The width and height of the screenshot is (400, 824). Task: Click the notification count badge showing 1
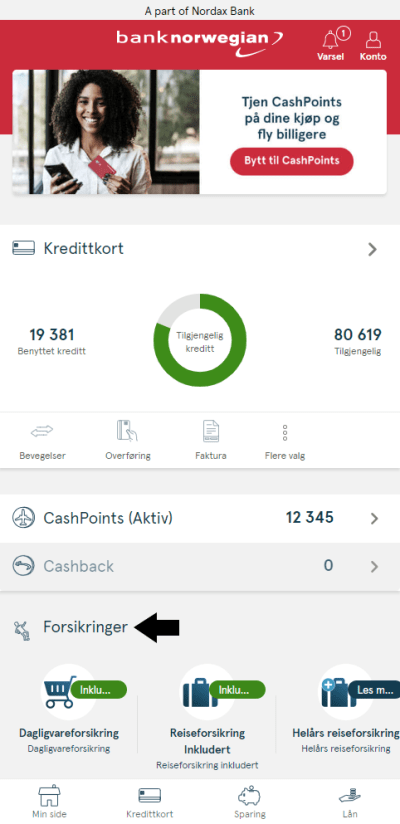point(343,34)
